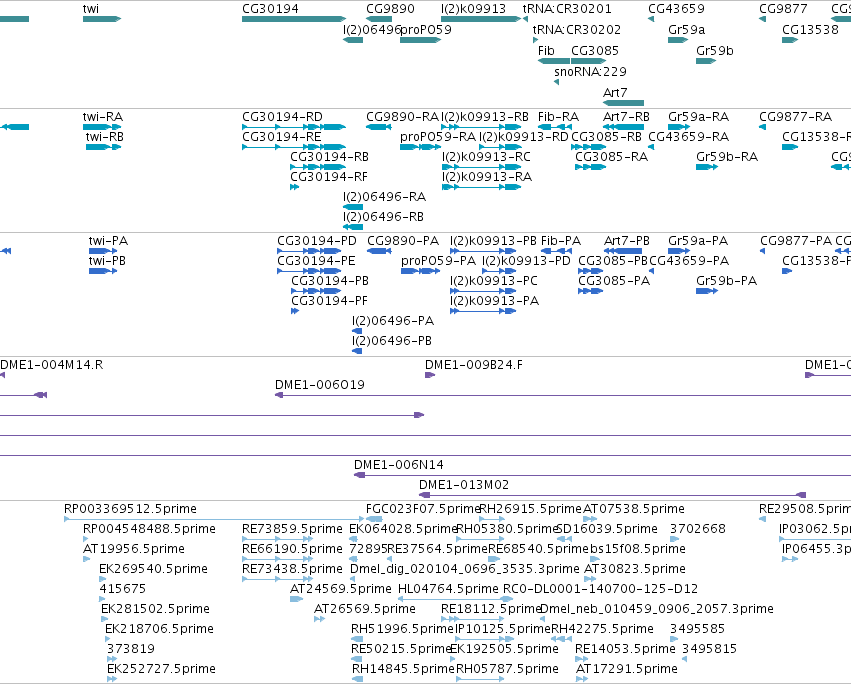The height and width of the screenshot is (684, 851).
Task: Select the twi gene arrow glyph
Action: pyautogui.click(x=102, y=19)
